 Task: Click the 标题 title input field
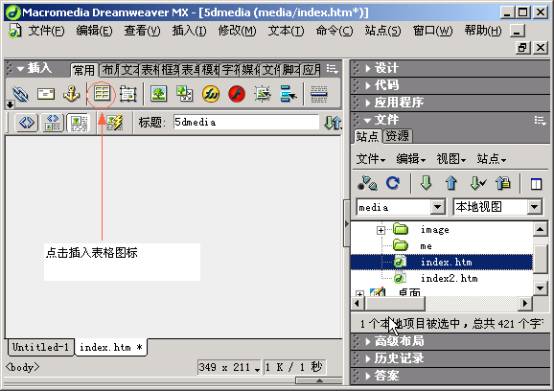(x=246, y=122)
